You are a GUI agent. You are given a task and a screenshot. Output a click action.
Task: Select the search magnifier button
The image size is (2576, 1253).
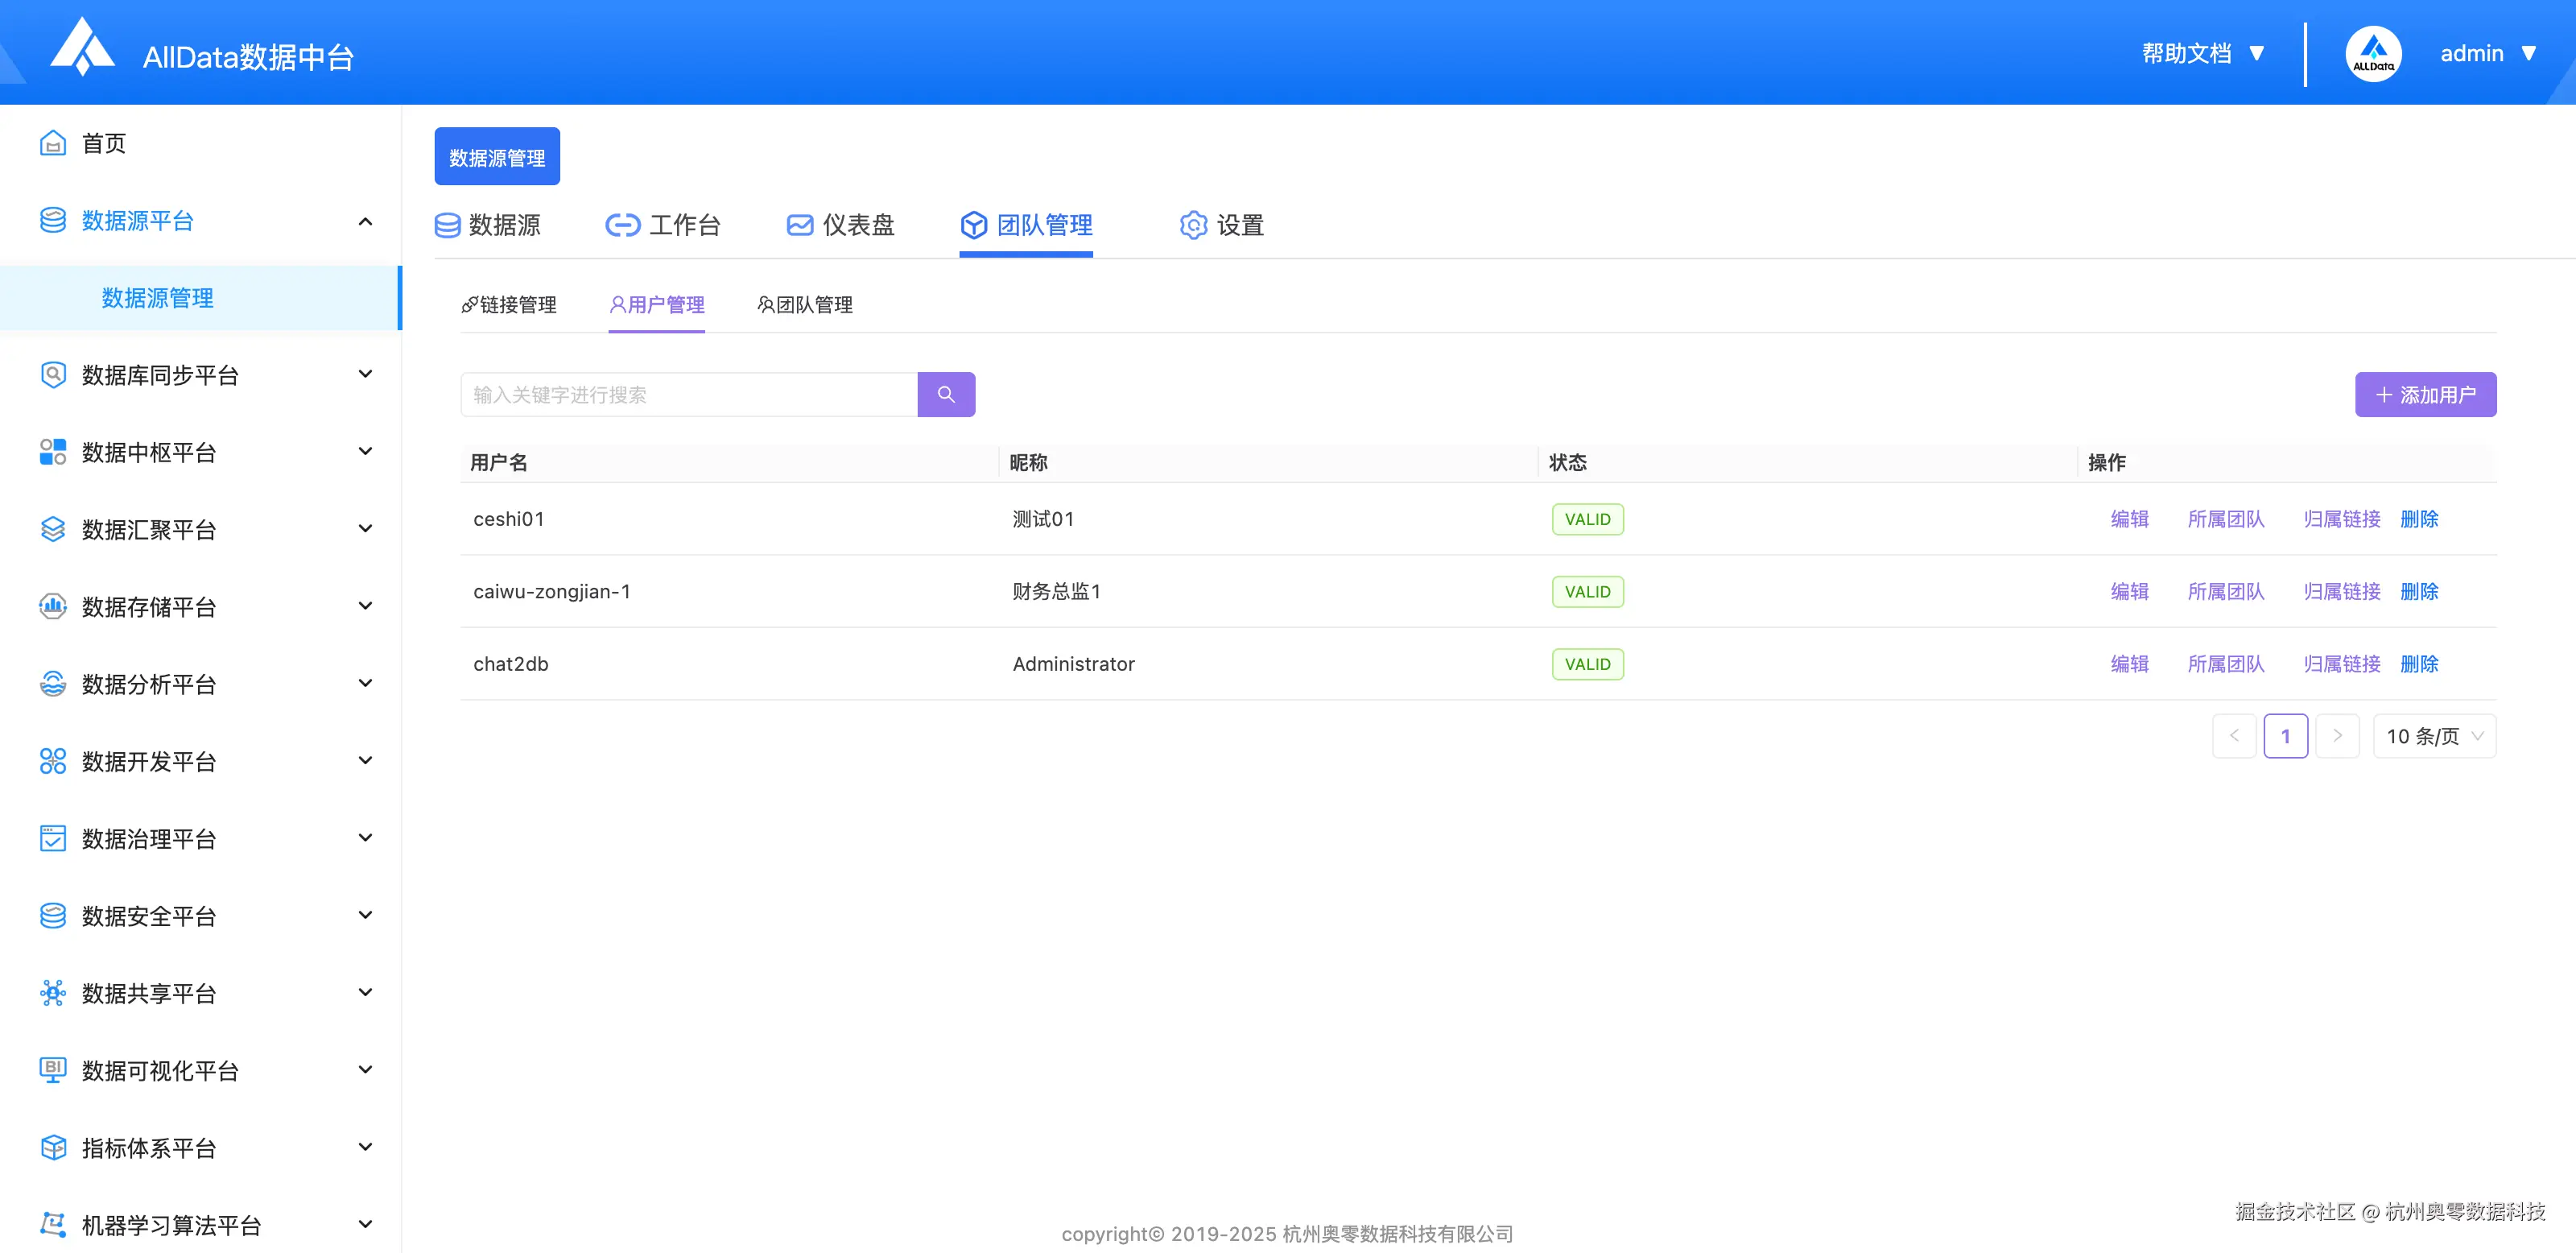pos(946,394)
